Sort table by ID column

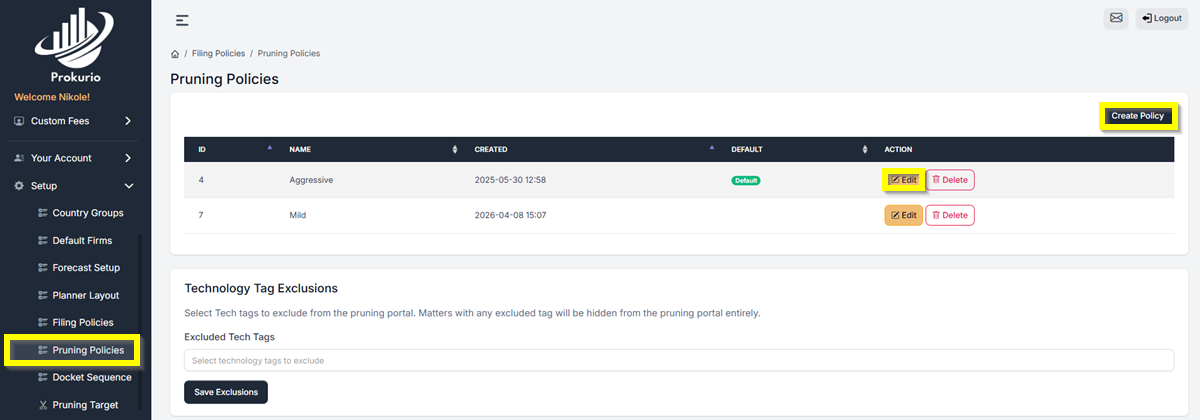coord(269,149)
